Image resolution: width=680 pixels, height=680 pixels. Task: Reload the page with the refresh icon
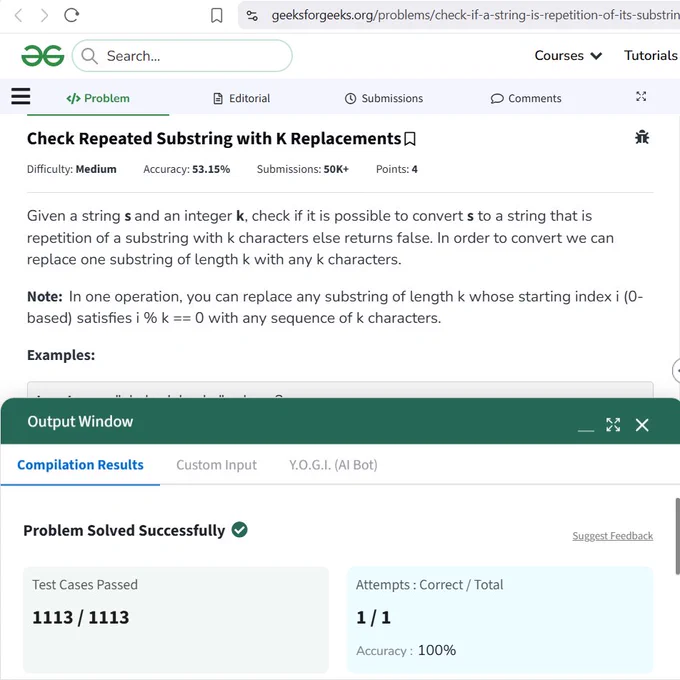(72, 16)
